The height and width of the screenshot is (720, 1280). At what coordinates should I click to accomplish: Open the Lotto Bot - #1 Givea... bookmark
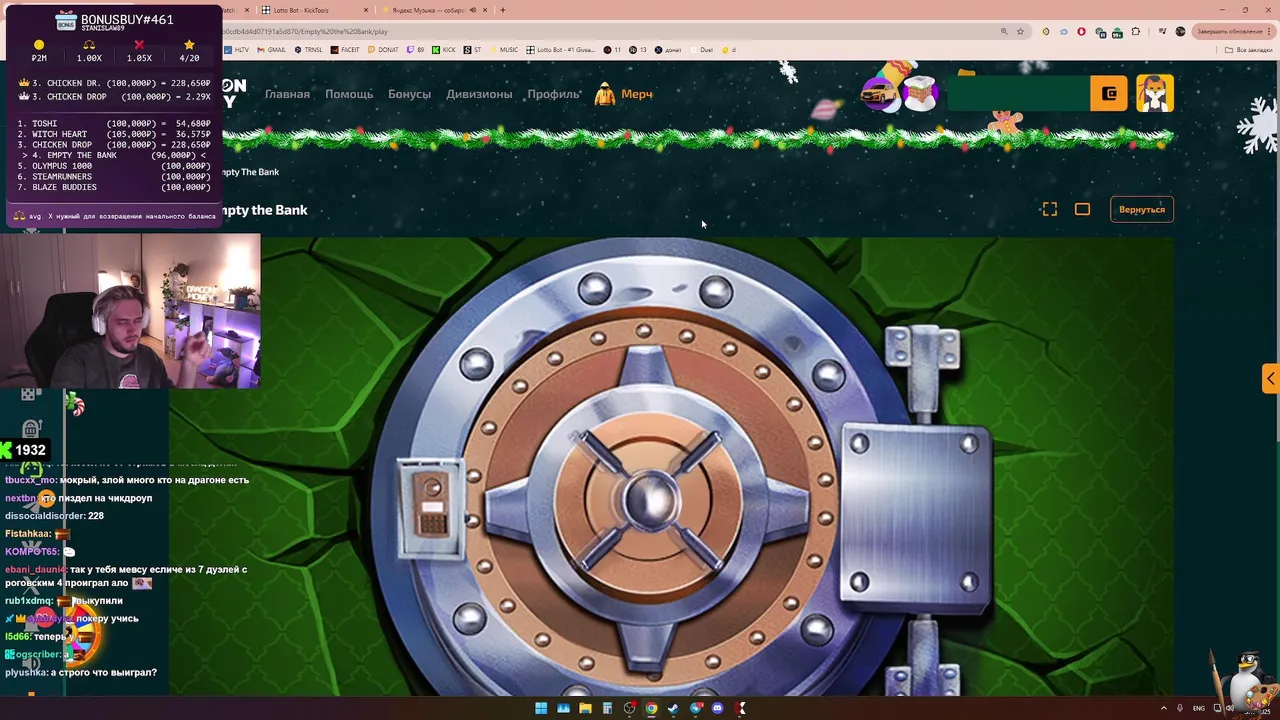pos(561,50)
